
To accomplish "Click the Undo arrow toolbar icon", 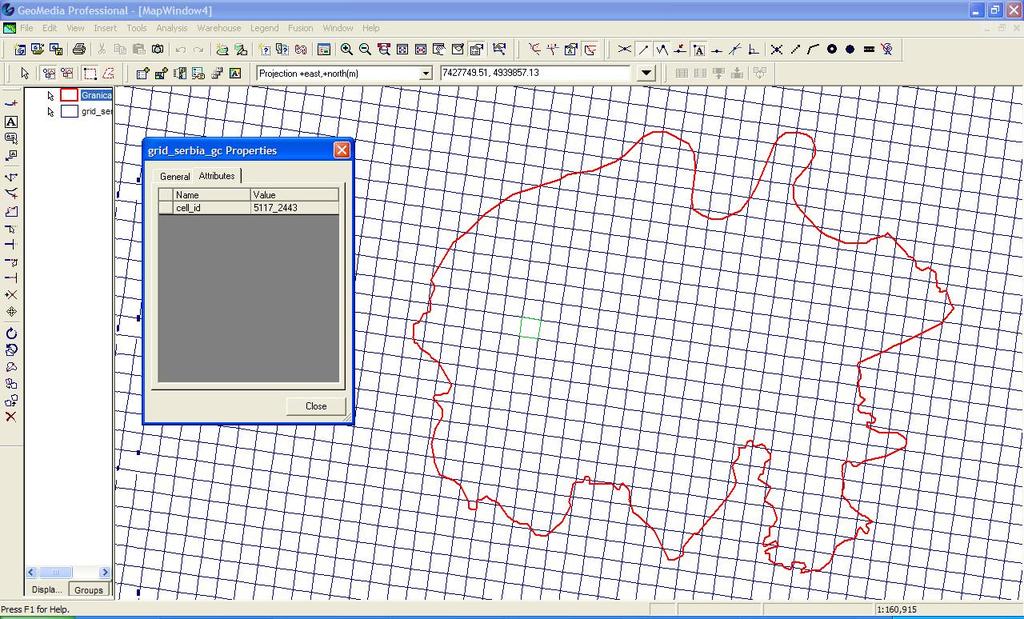I will point(181,49).
